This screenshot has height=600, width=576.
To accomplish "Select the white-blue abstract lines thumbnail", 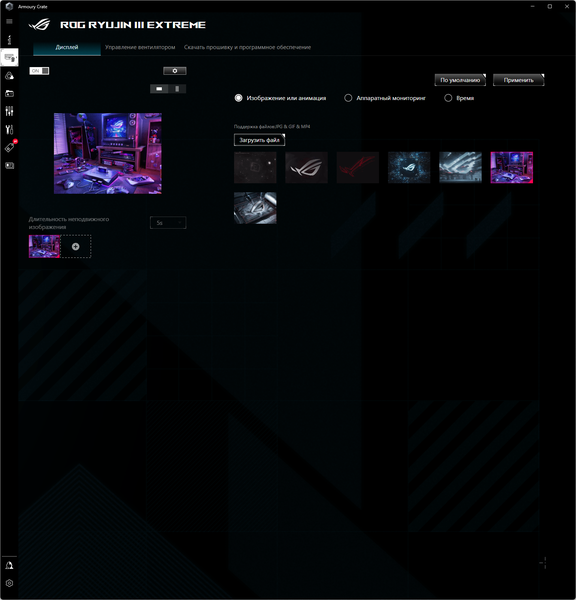I will [460, 168].
